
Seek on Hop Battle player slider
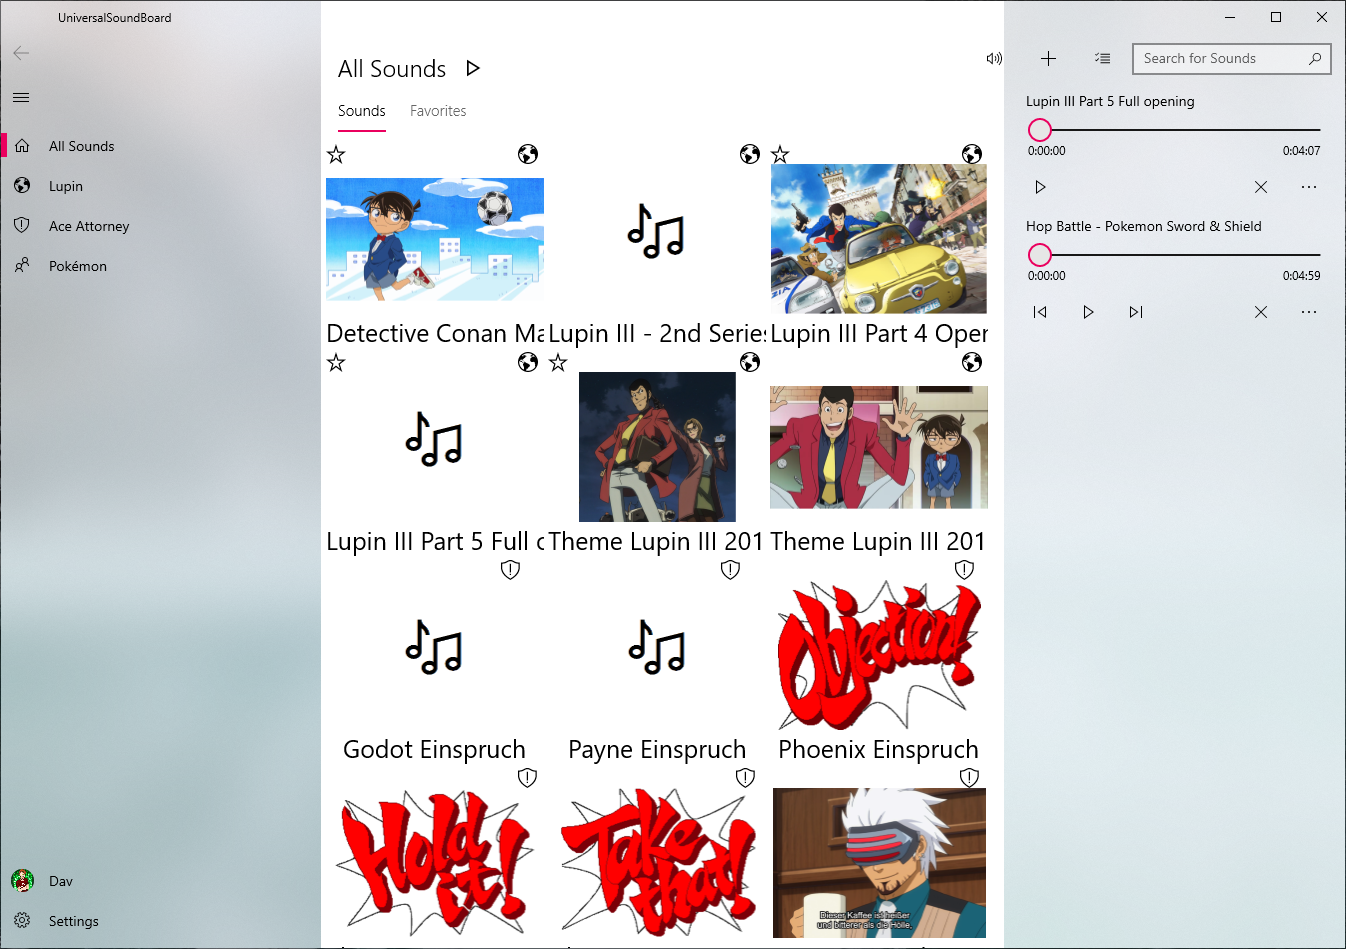click(x=1174, y=255)
